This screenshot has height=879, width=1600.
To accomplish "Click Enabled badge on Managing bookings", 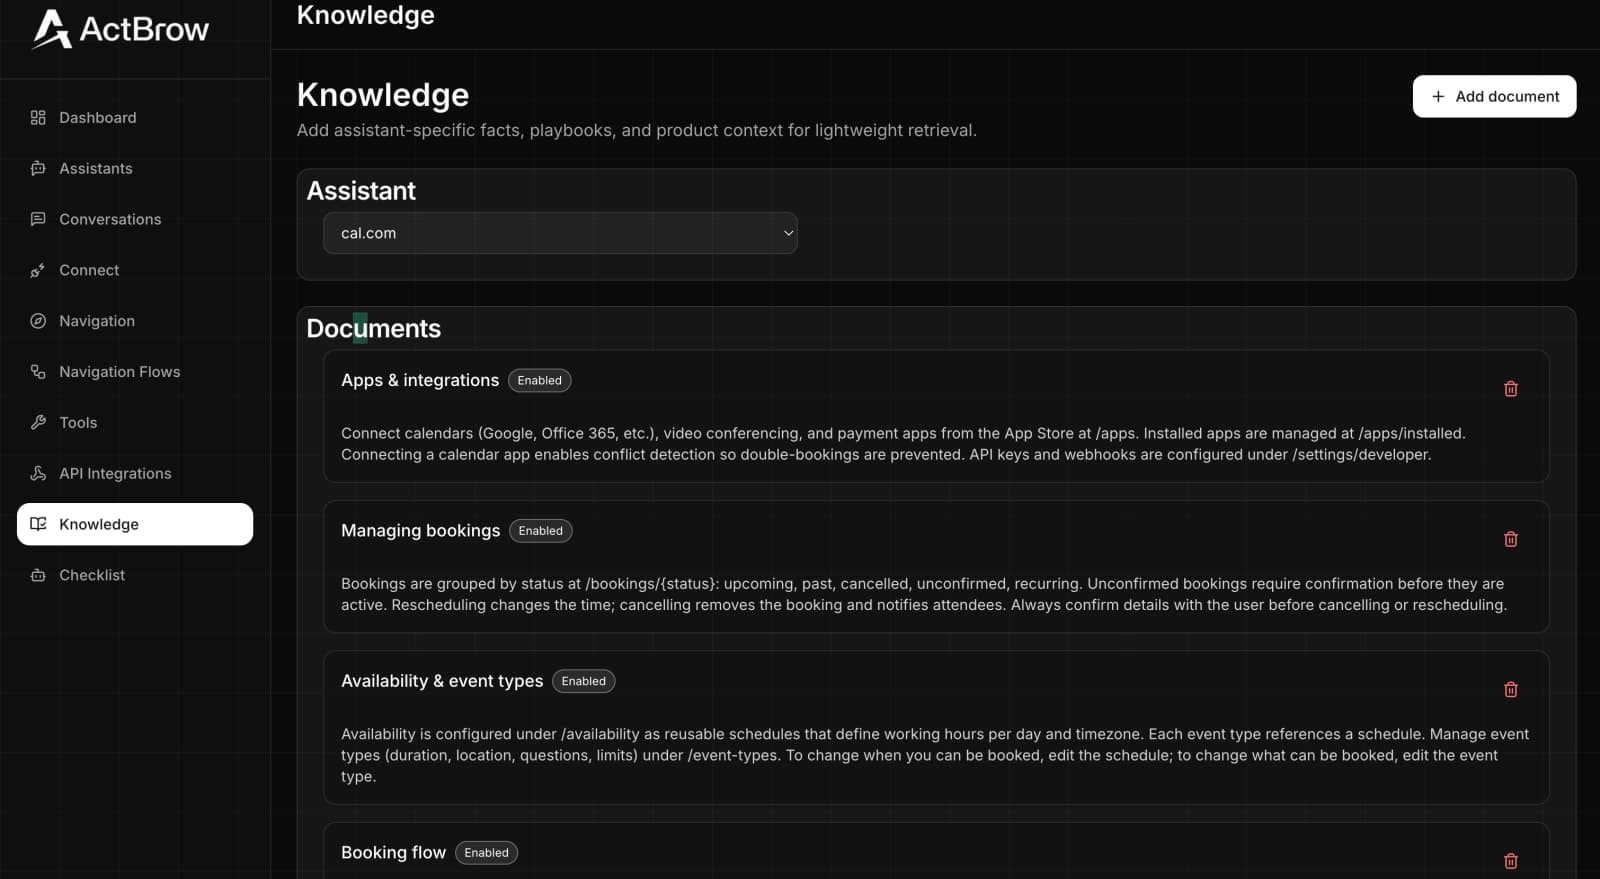I will click(540, 531).
